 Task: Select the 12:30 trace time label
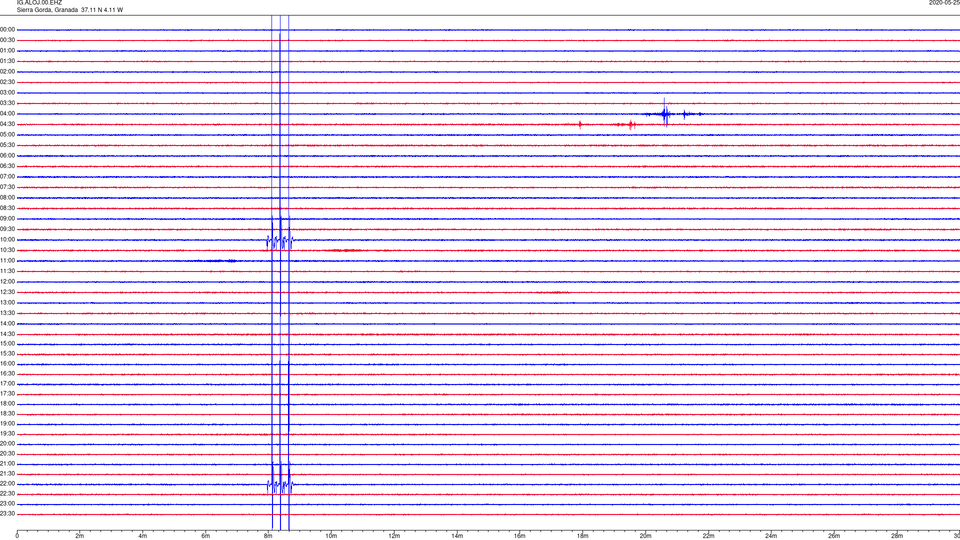(7, 292)
